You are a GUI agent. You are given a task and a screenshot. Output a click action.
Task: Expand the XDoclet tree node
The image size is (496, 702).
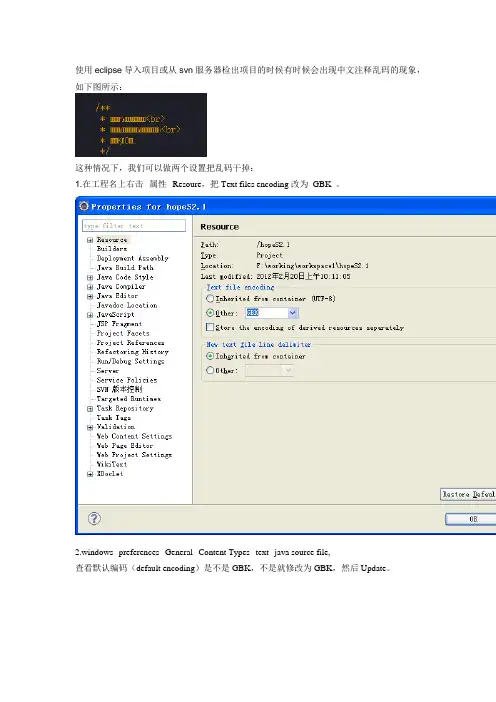[x=90, y=474]
